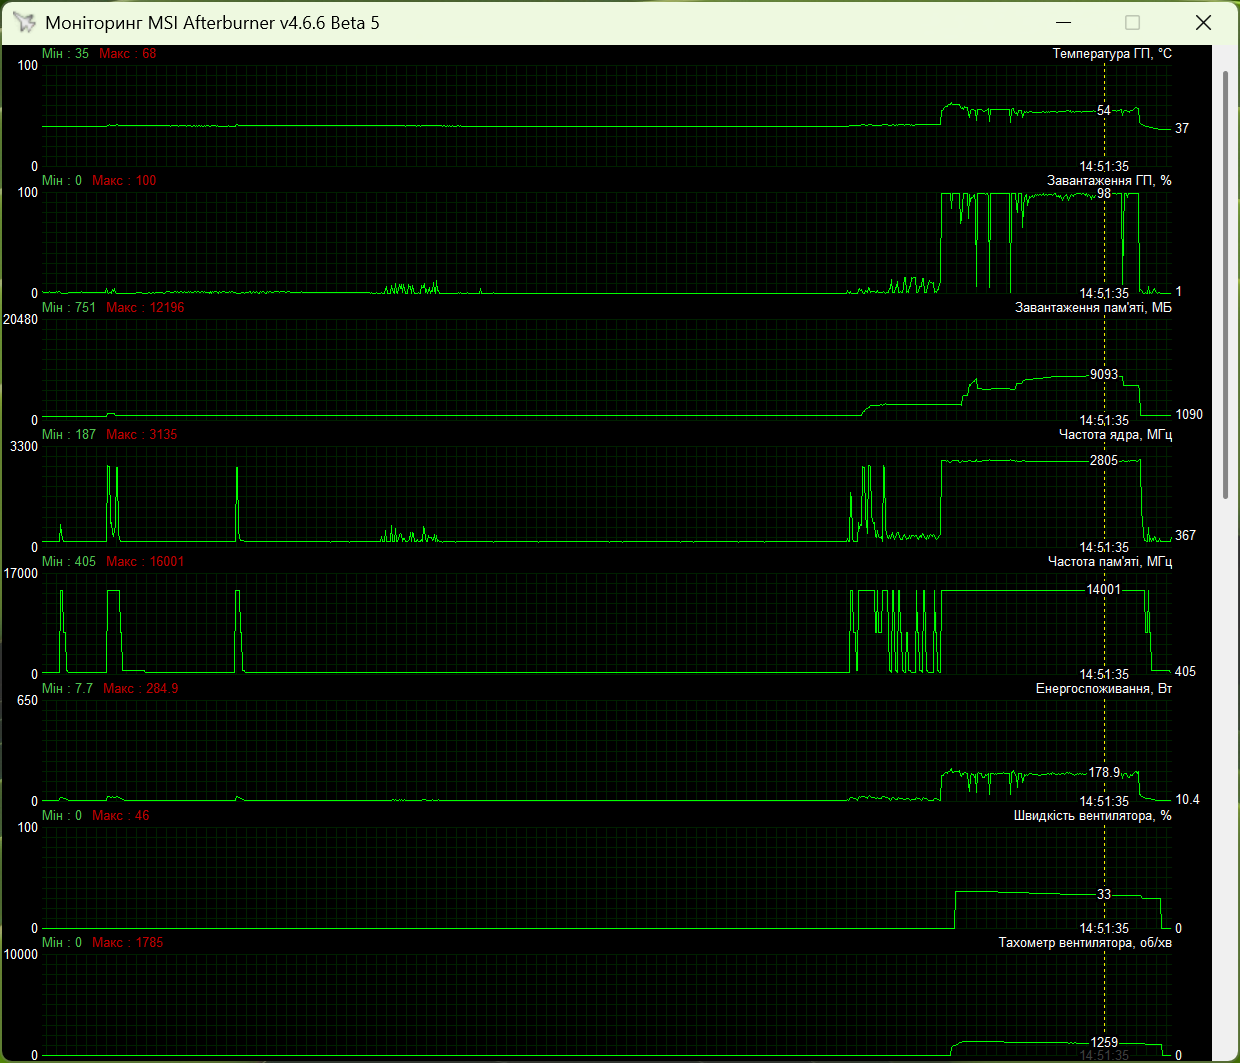1240x1063 pixels.
Task: Close the MSI Afterburner monitoring window
Action: click(1203, 22)
